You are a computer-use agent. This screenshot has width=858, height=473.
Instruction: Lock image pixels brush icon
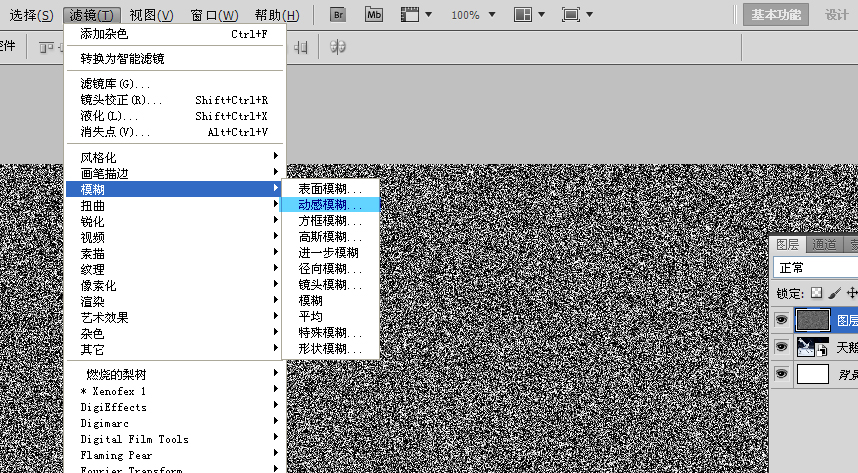834,293
